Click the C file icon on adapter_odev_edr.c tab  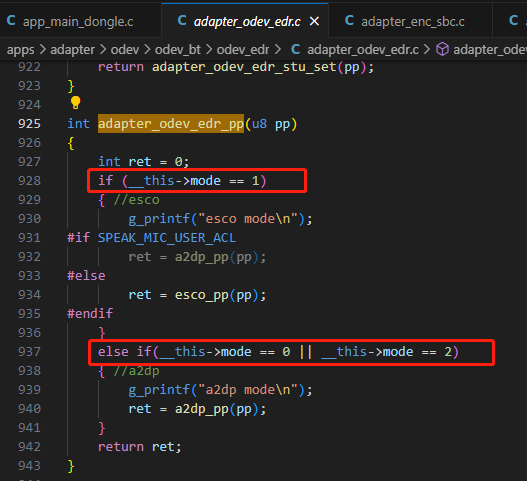[x=182, y=21]
